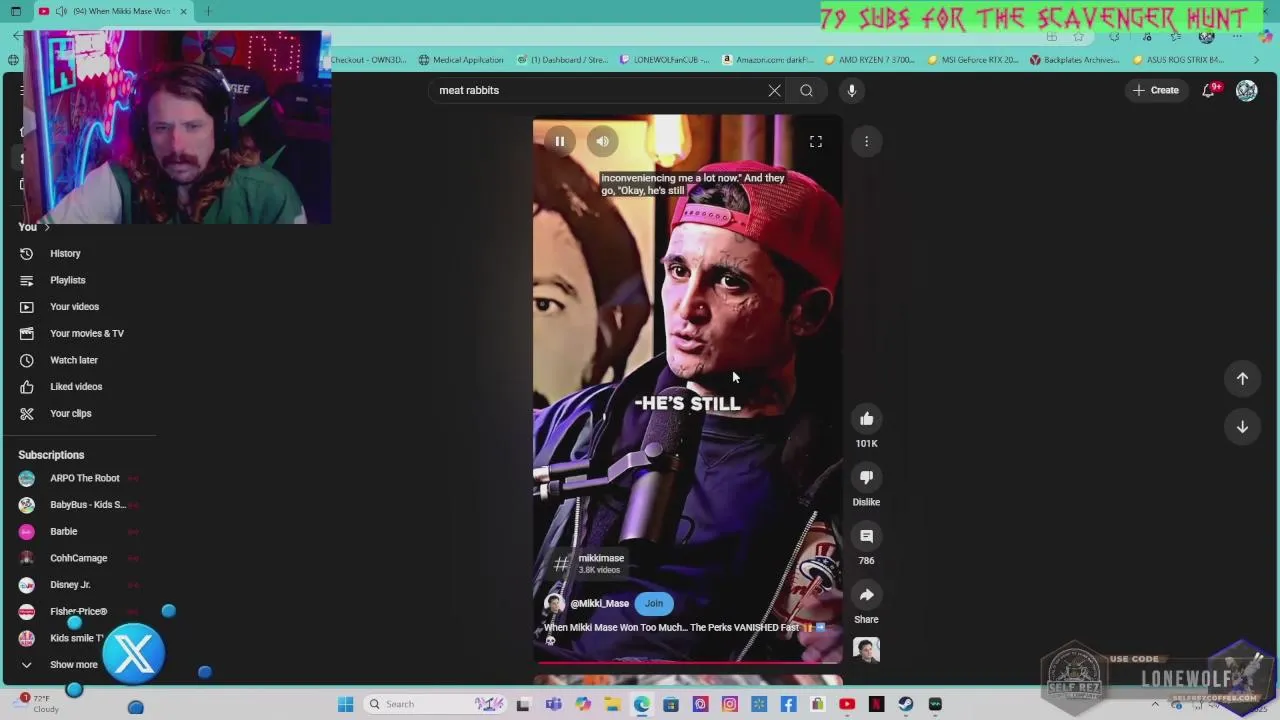Open ARPO The Robot subscription
Screen dimensions: 1280x720
tap(84, 478)
